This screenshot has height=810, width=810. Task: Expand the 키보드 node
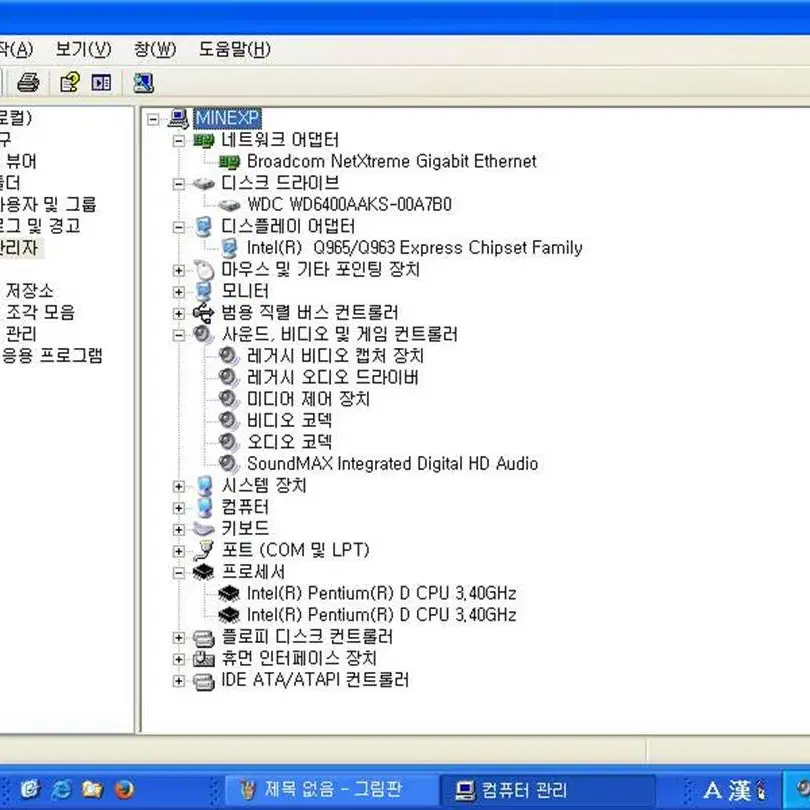179,529
